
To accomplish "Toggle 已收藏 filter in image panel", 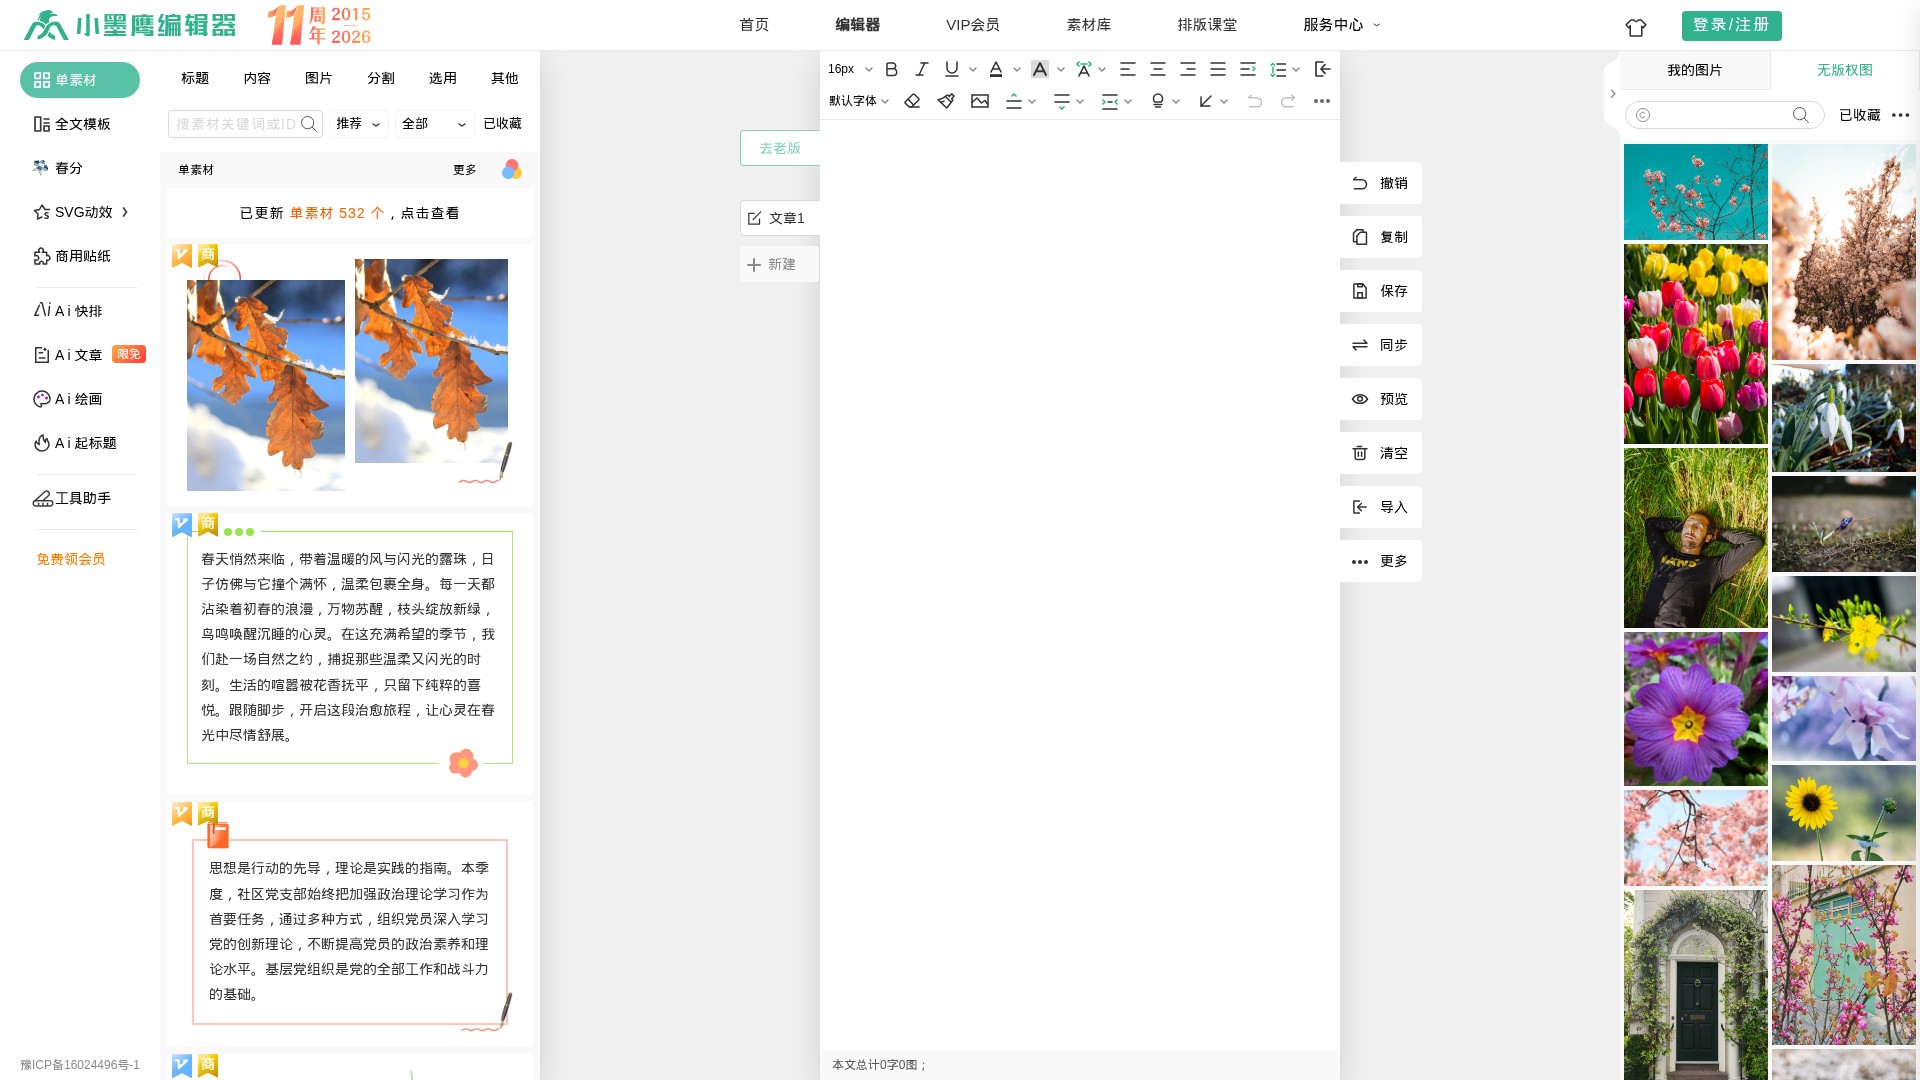I will point(1859,115).
